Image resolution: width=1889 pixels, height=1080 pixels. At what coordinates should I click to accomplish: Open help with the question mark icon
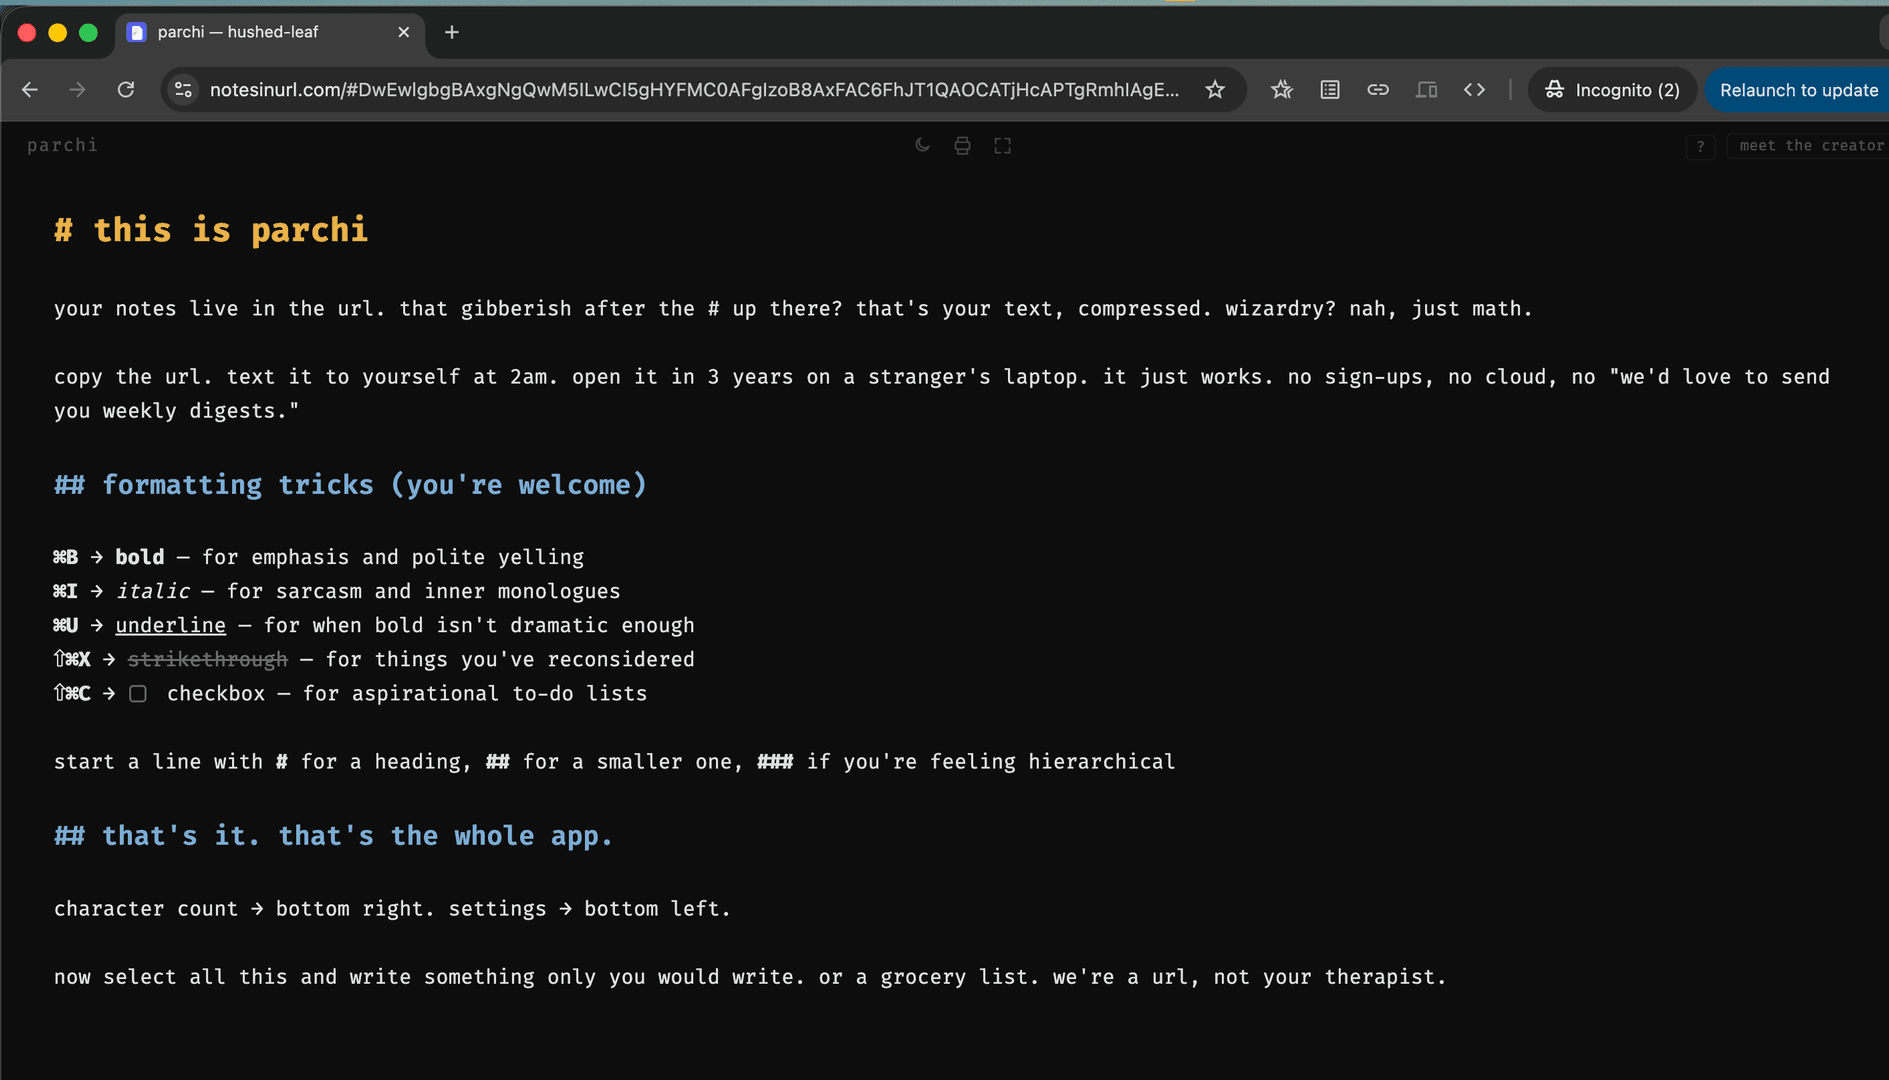1700,146
